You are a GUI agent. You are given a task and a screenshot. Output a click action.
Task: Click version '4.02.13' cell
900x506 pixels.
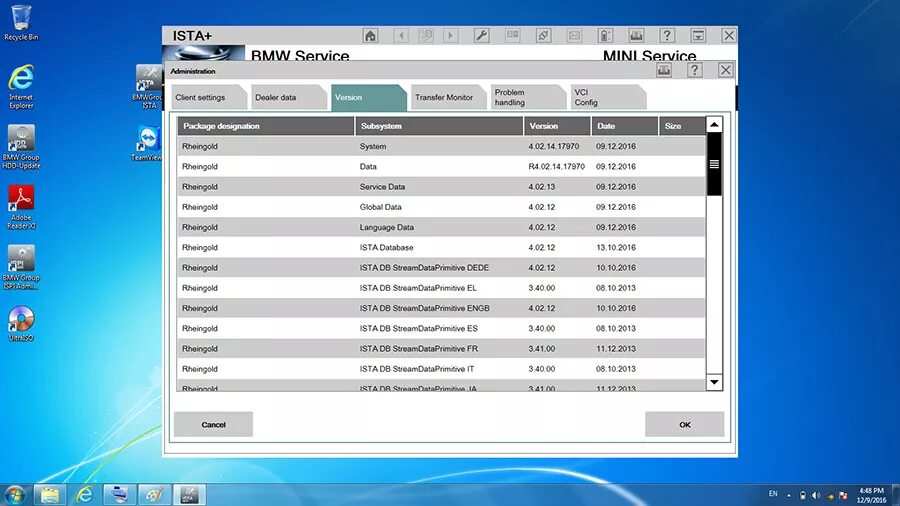pyautogui.click(x=542, y=187)
